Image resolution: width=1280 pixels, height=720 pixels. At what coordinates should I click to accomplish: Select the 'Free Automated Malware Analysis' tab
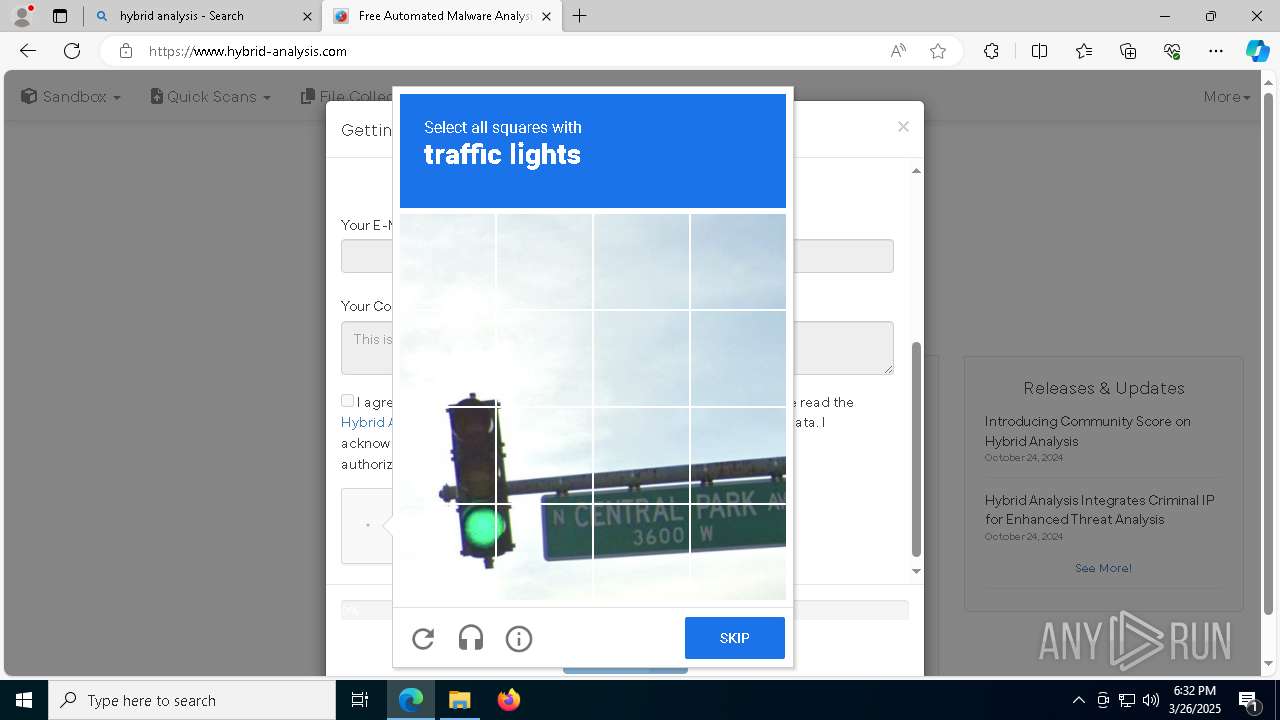click(444, 16)
